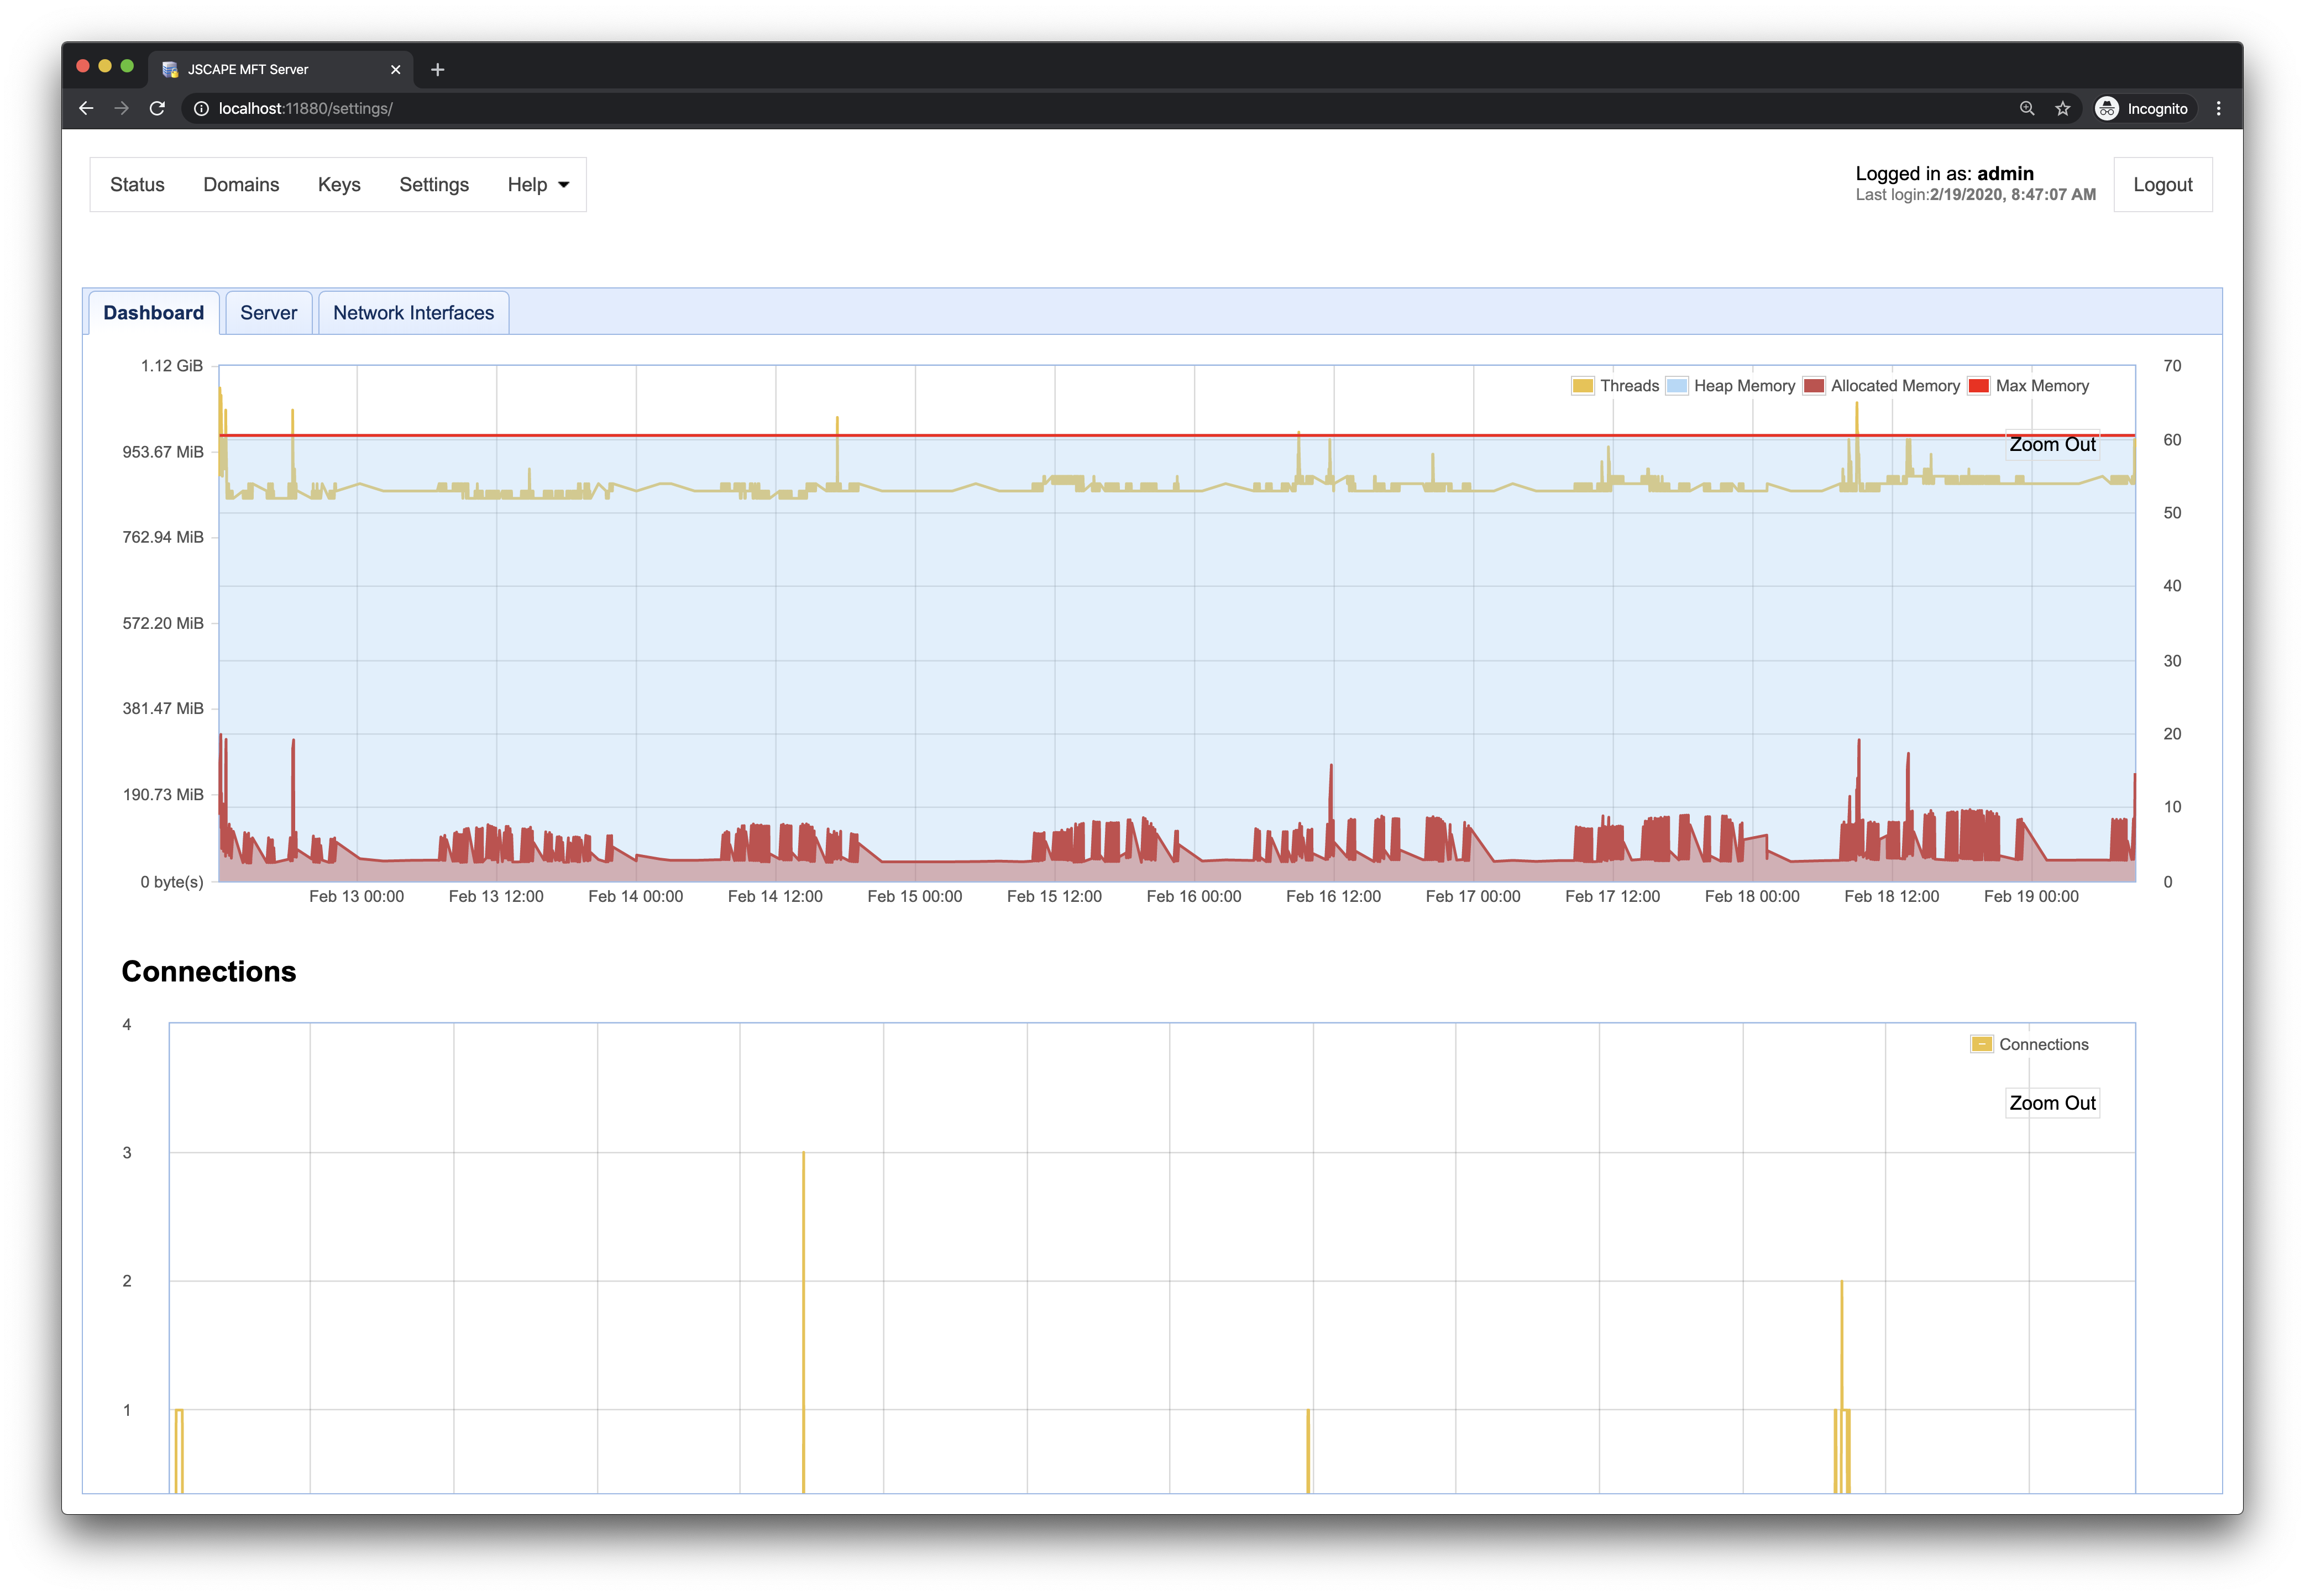Click the Logout button
The width and height of the screenshot is (2305, 1596).
click(x=2162, y=184)
